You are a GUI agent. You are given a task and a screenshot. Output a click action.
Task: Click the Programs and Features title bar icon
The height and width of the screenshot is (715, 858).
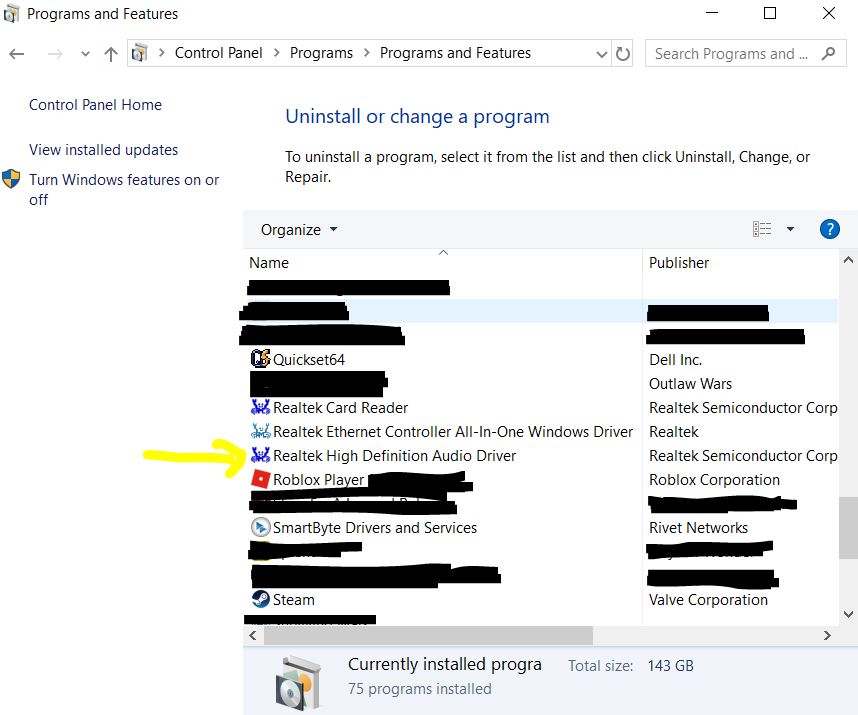click(11, 14)
